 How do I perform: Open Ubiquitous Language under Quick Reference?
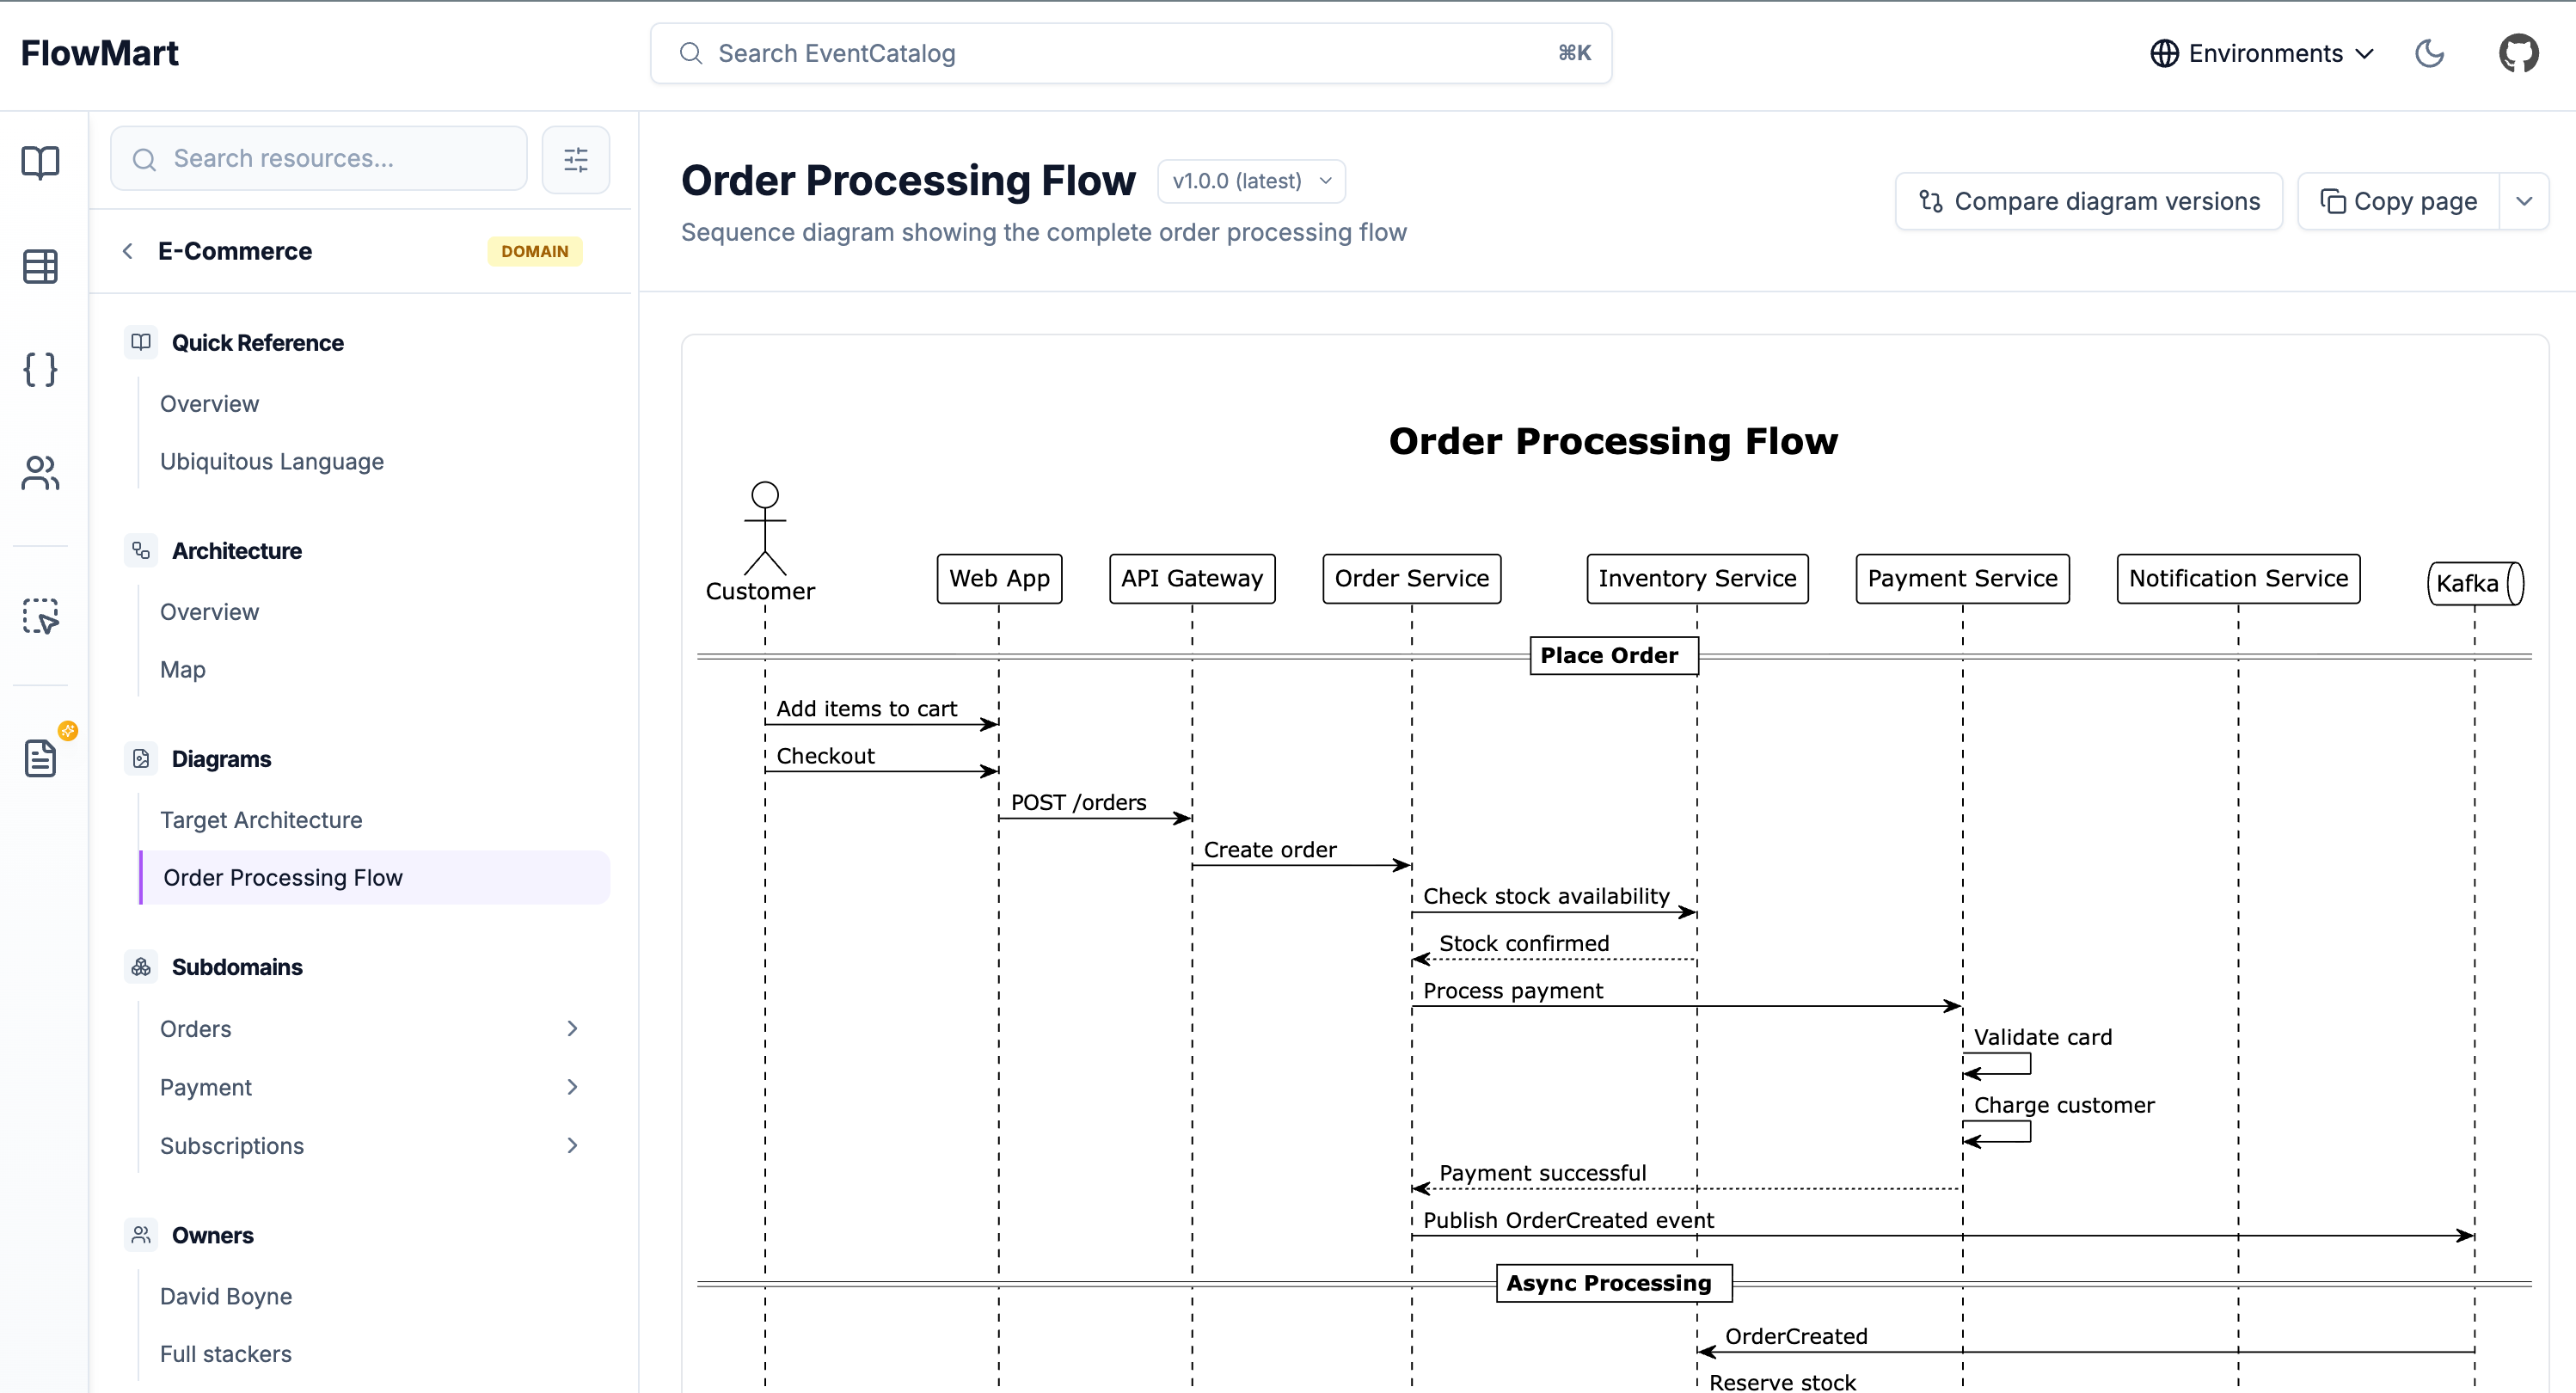coord(271,461)
